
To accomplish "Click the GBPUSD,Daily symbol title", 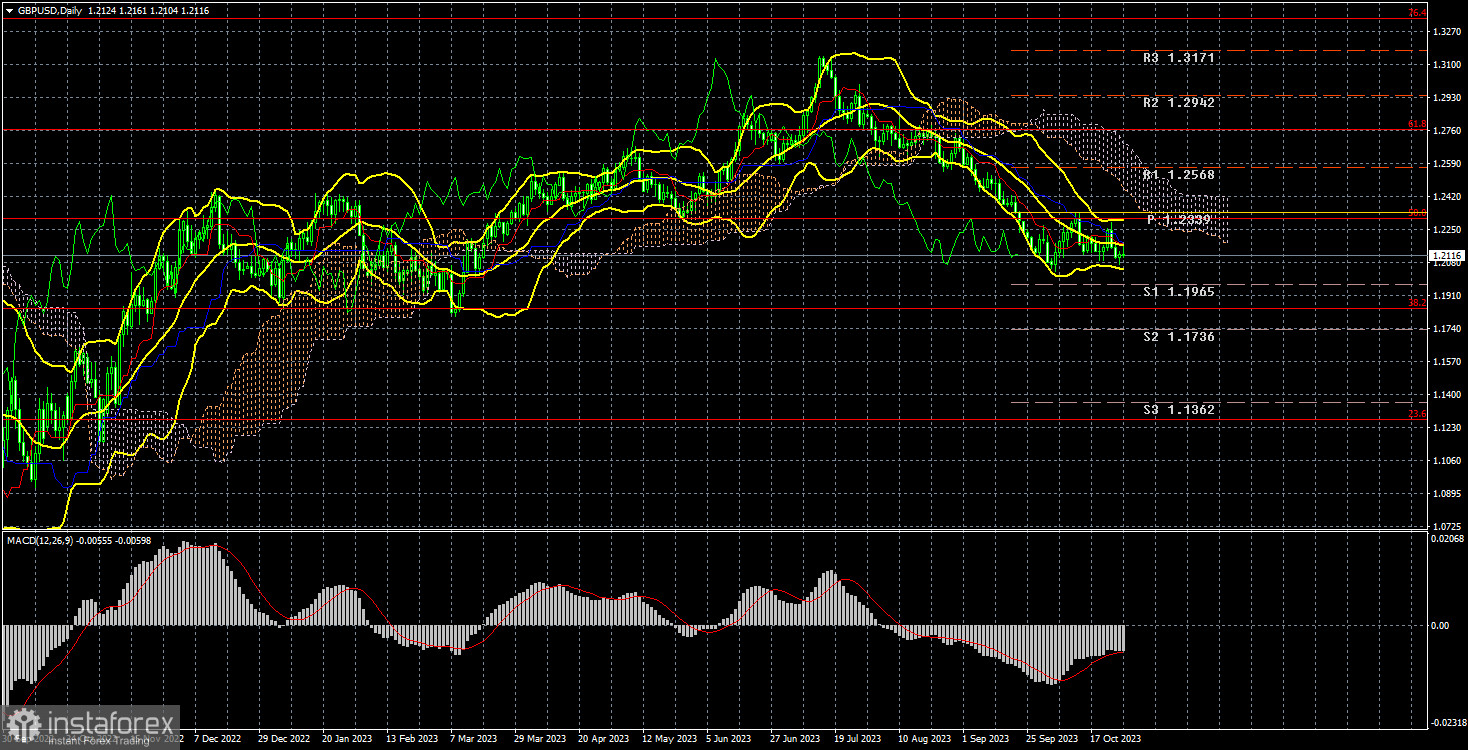I will (50, 9).
